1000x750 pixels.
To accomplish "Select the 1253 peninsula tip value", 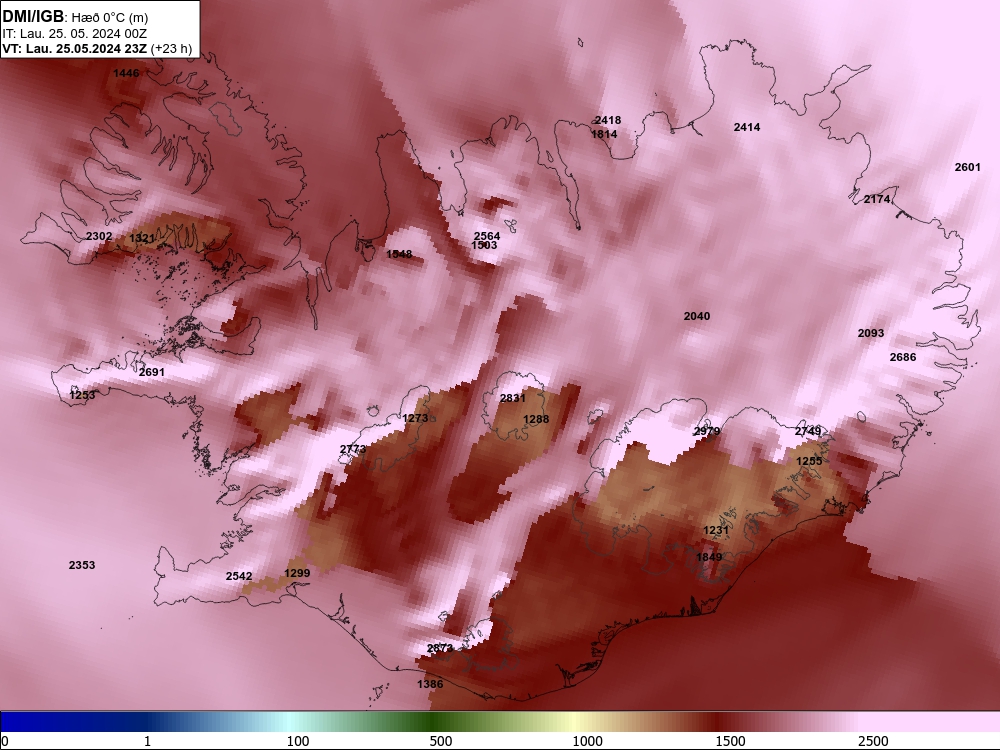I will (82, 395).
